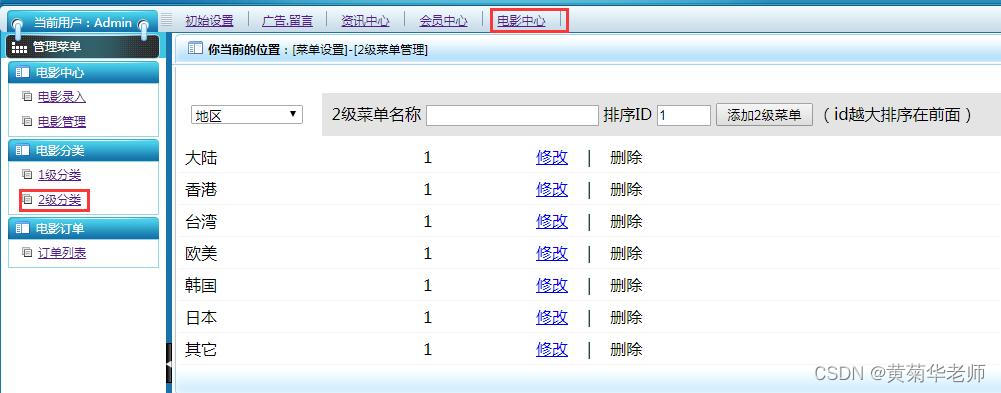Click the 管理菜单 grid icon
This screenshot has width=1001, height=393.
20,47
